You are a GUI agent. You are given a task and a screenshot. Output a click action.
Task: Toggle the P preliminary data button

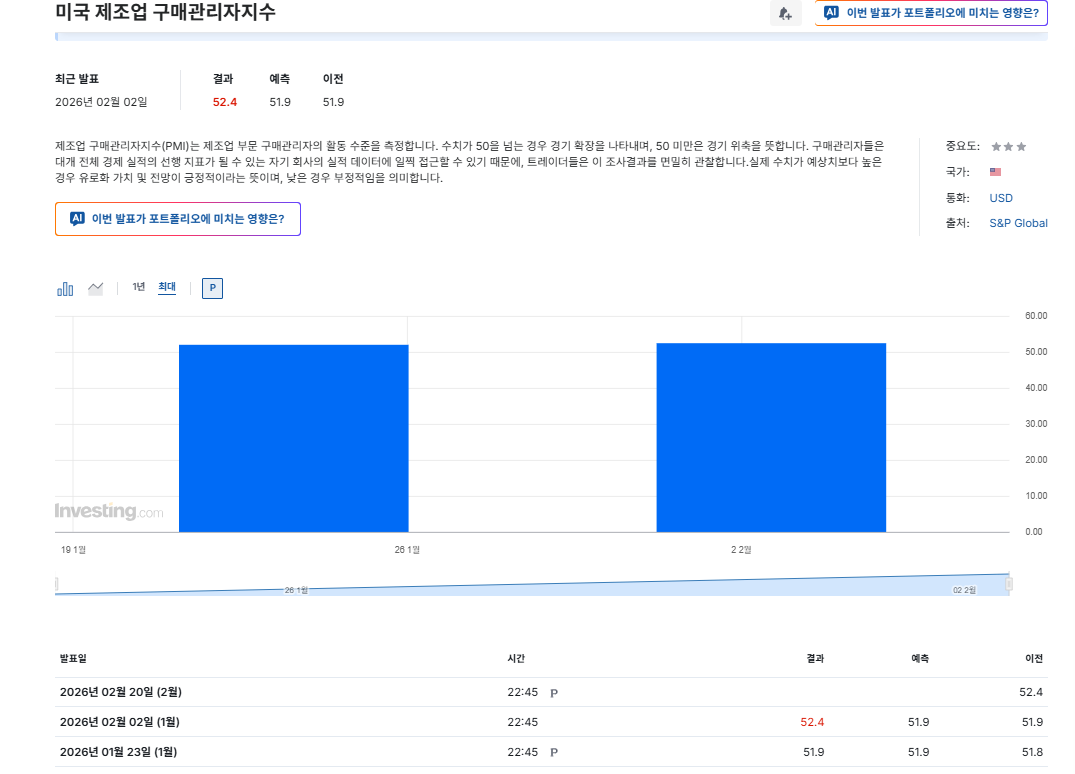pyautogui.click(x=211, y=288)
